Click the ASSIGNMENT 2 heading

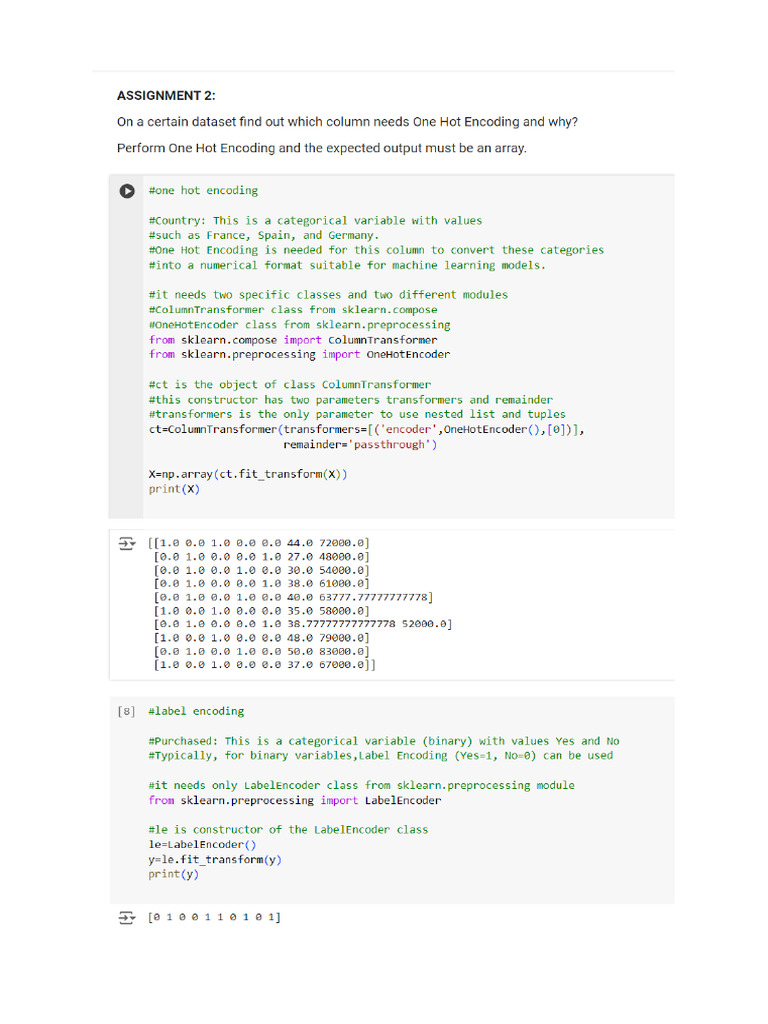(166, 96)
